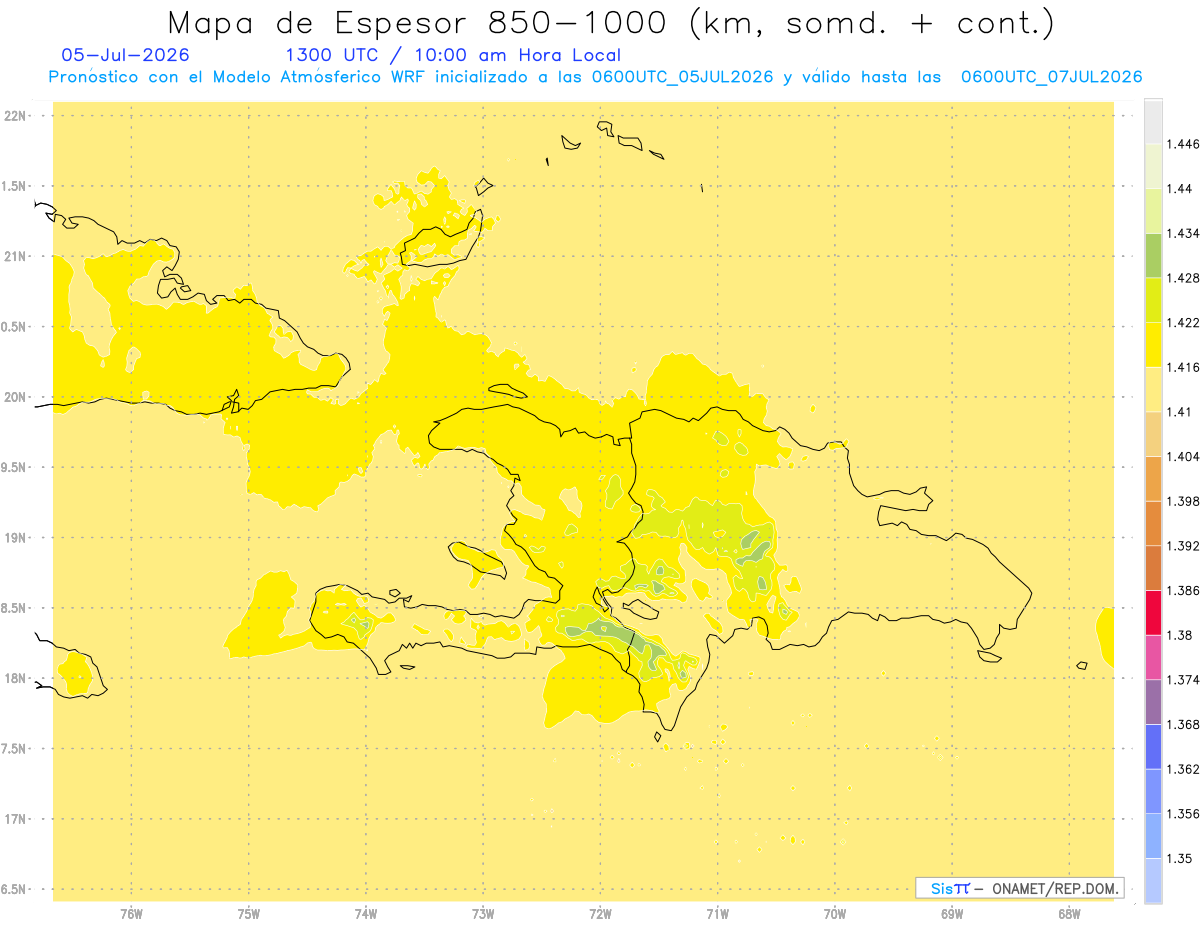Click the '21N' latitude label

[x=15, y=257]
